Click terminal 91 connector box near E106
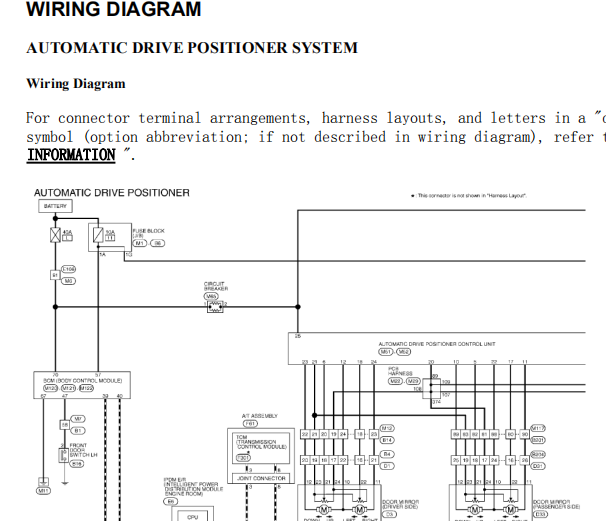 pyautogui.click(x=55, y=275)
